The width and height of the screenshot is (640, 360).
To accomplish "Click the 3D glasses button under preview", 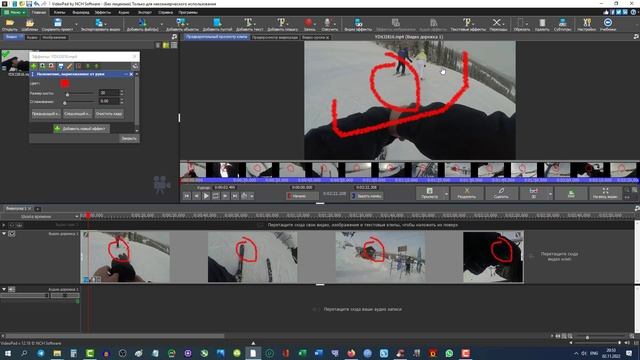I will 533,193.
